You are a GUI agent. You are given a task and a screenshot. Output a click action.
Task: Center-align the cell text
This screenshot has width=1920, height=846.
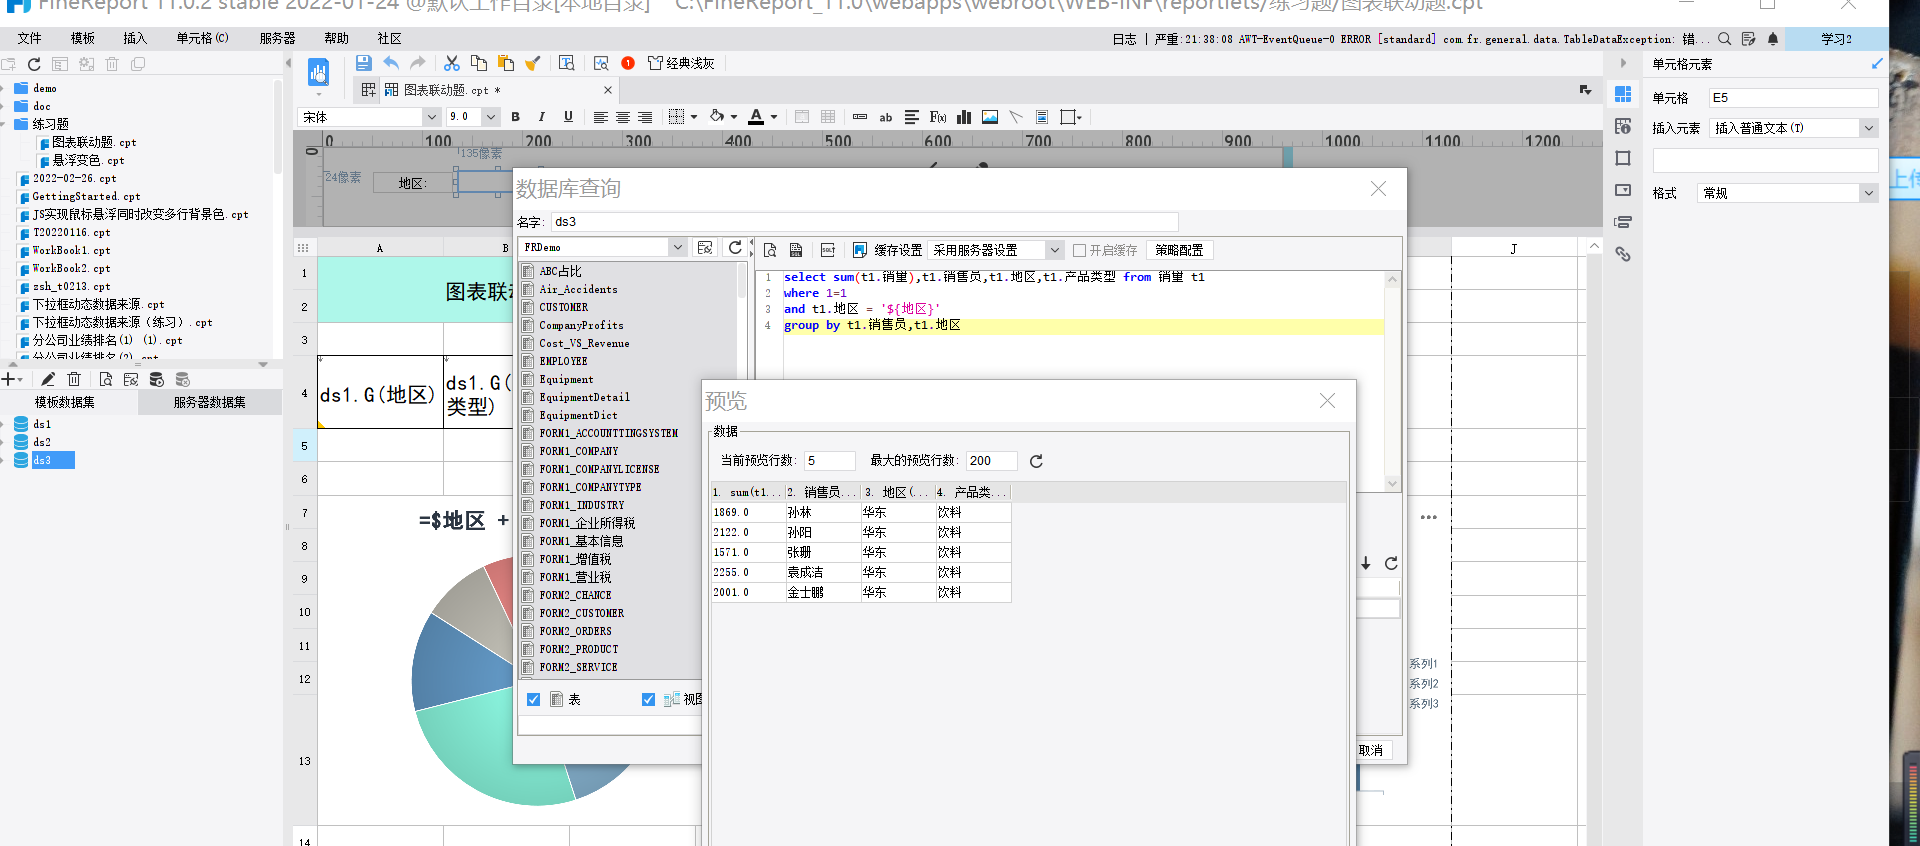tap(623, 117)
